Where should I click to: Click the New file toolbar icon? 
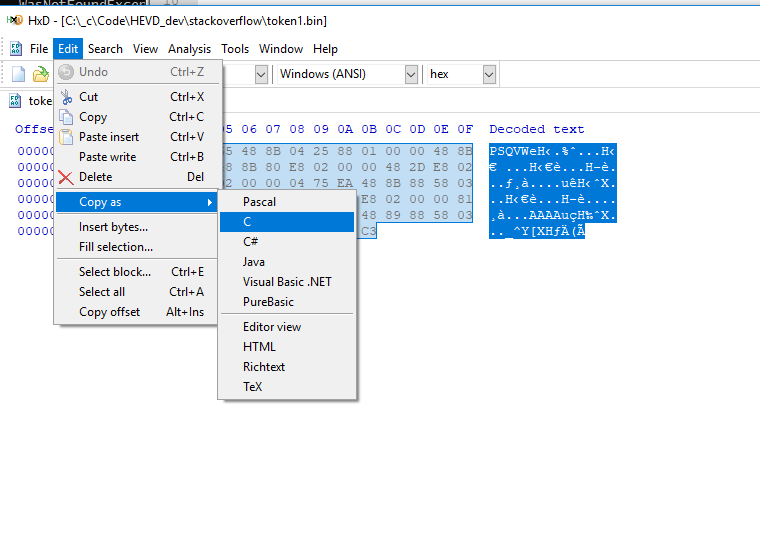click(18, 74)
